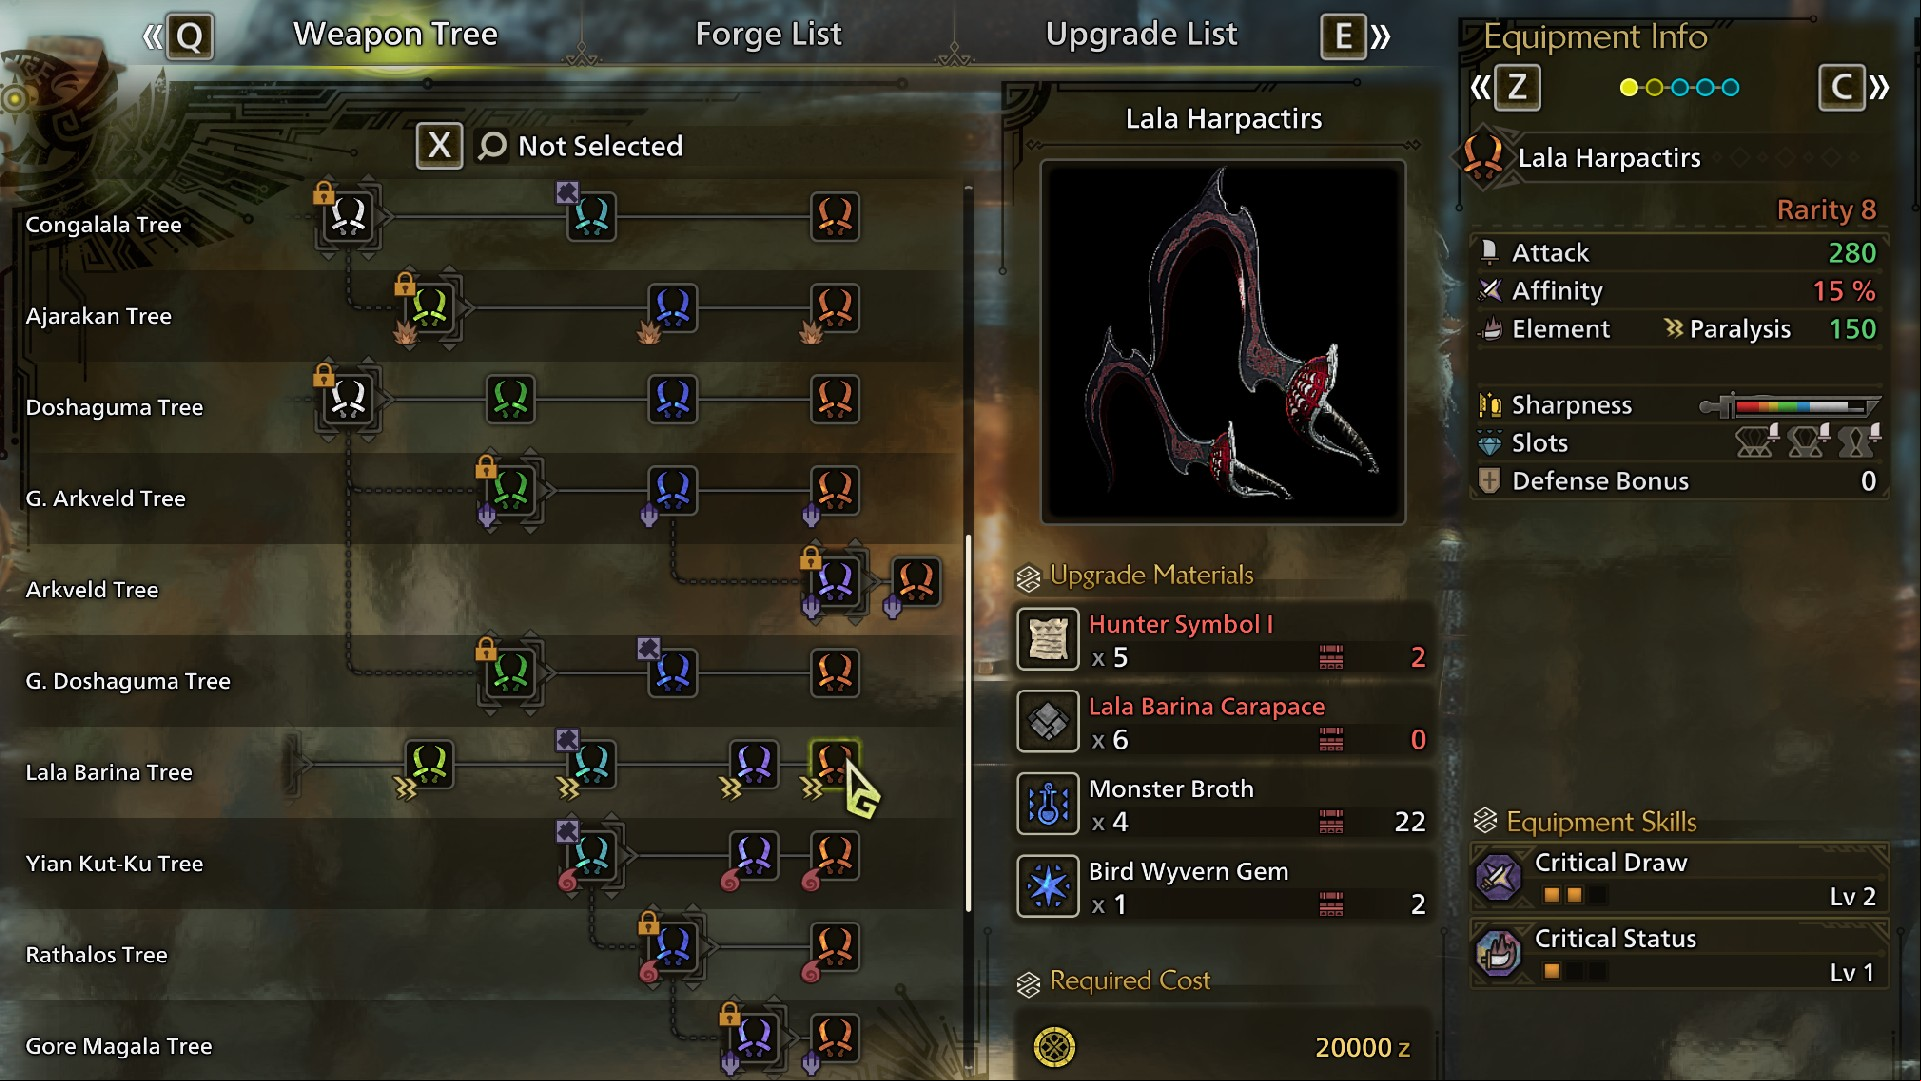Screen dimensions: 1921x1081
Task: Switch to the Forge List tab
Action: click(768, 34)
